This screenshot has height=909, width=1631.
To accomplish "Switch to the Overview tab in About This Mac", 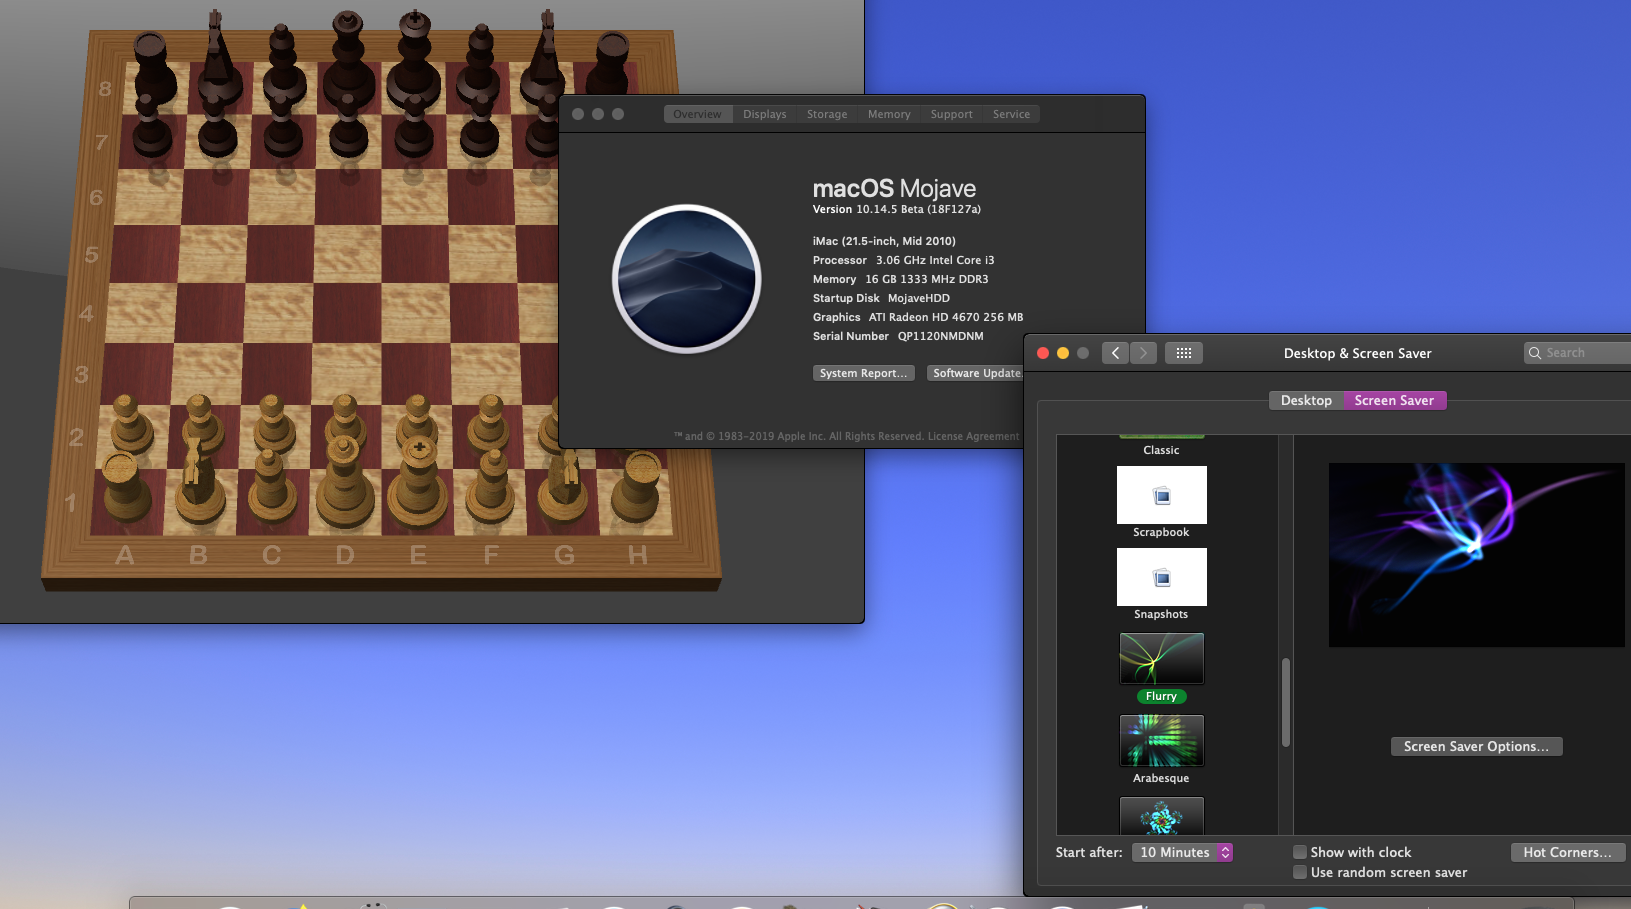I will point(697,114).
